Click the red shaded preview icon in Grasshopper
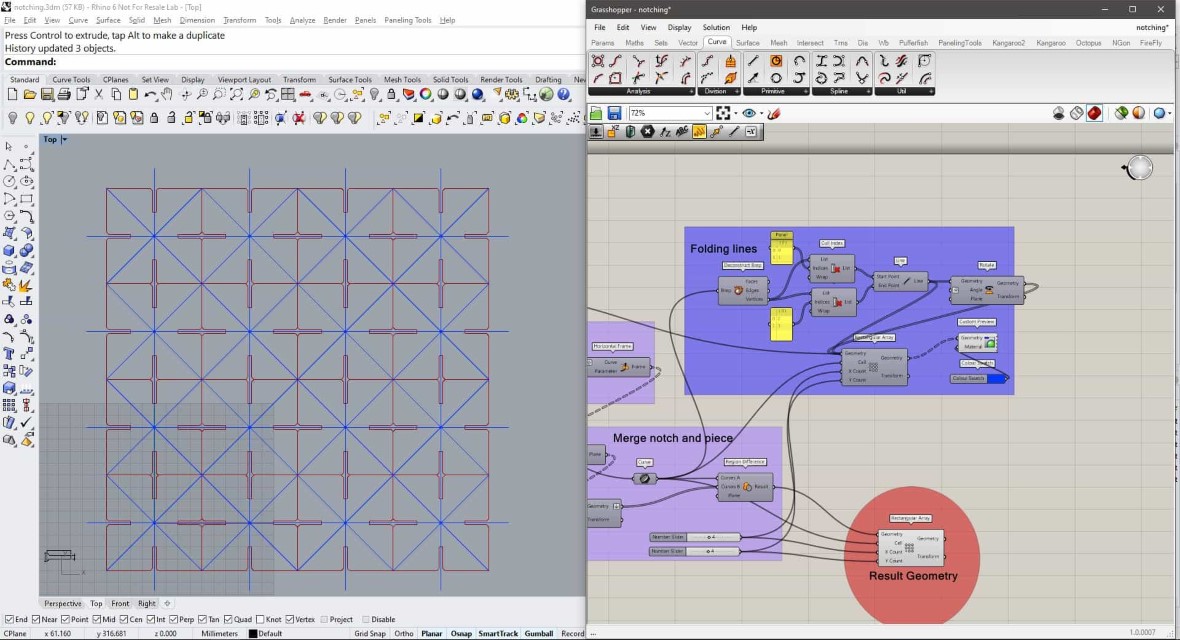 click(x=1094, y=113)
